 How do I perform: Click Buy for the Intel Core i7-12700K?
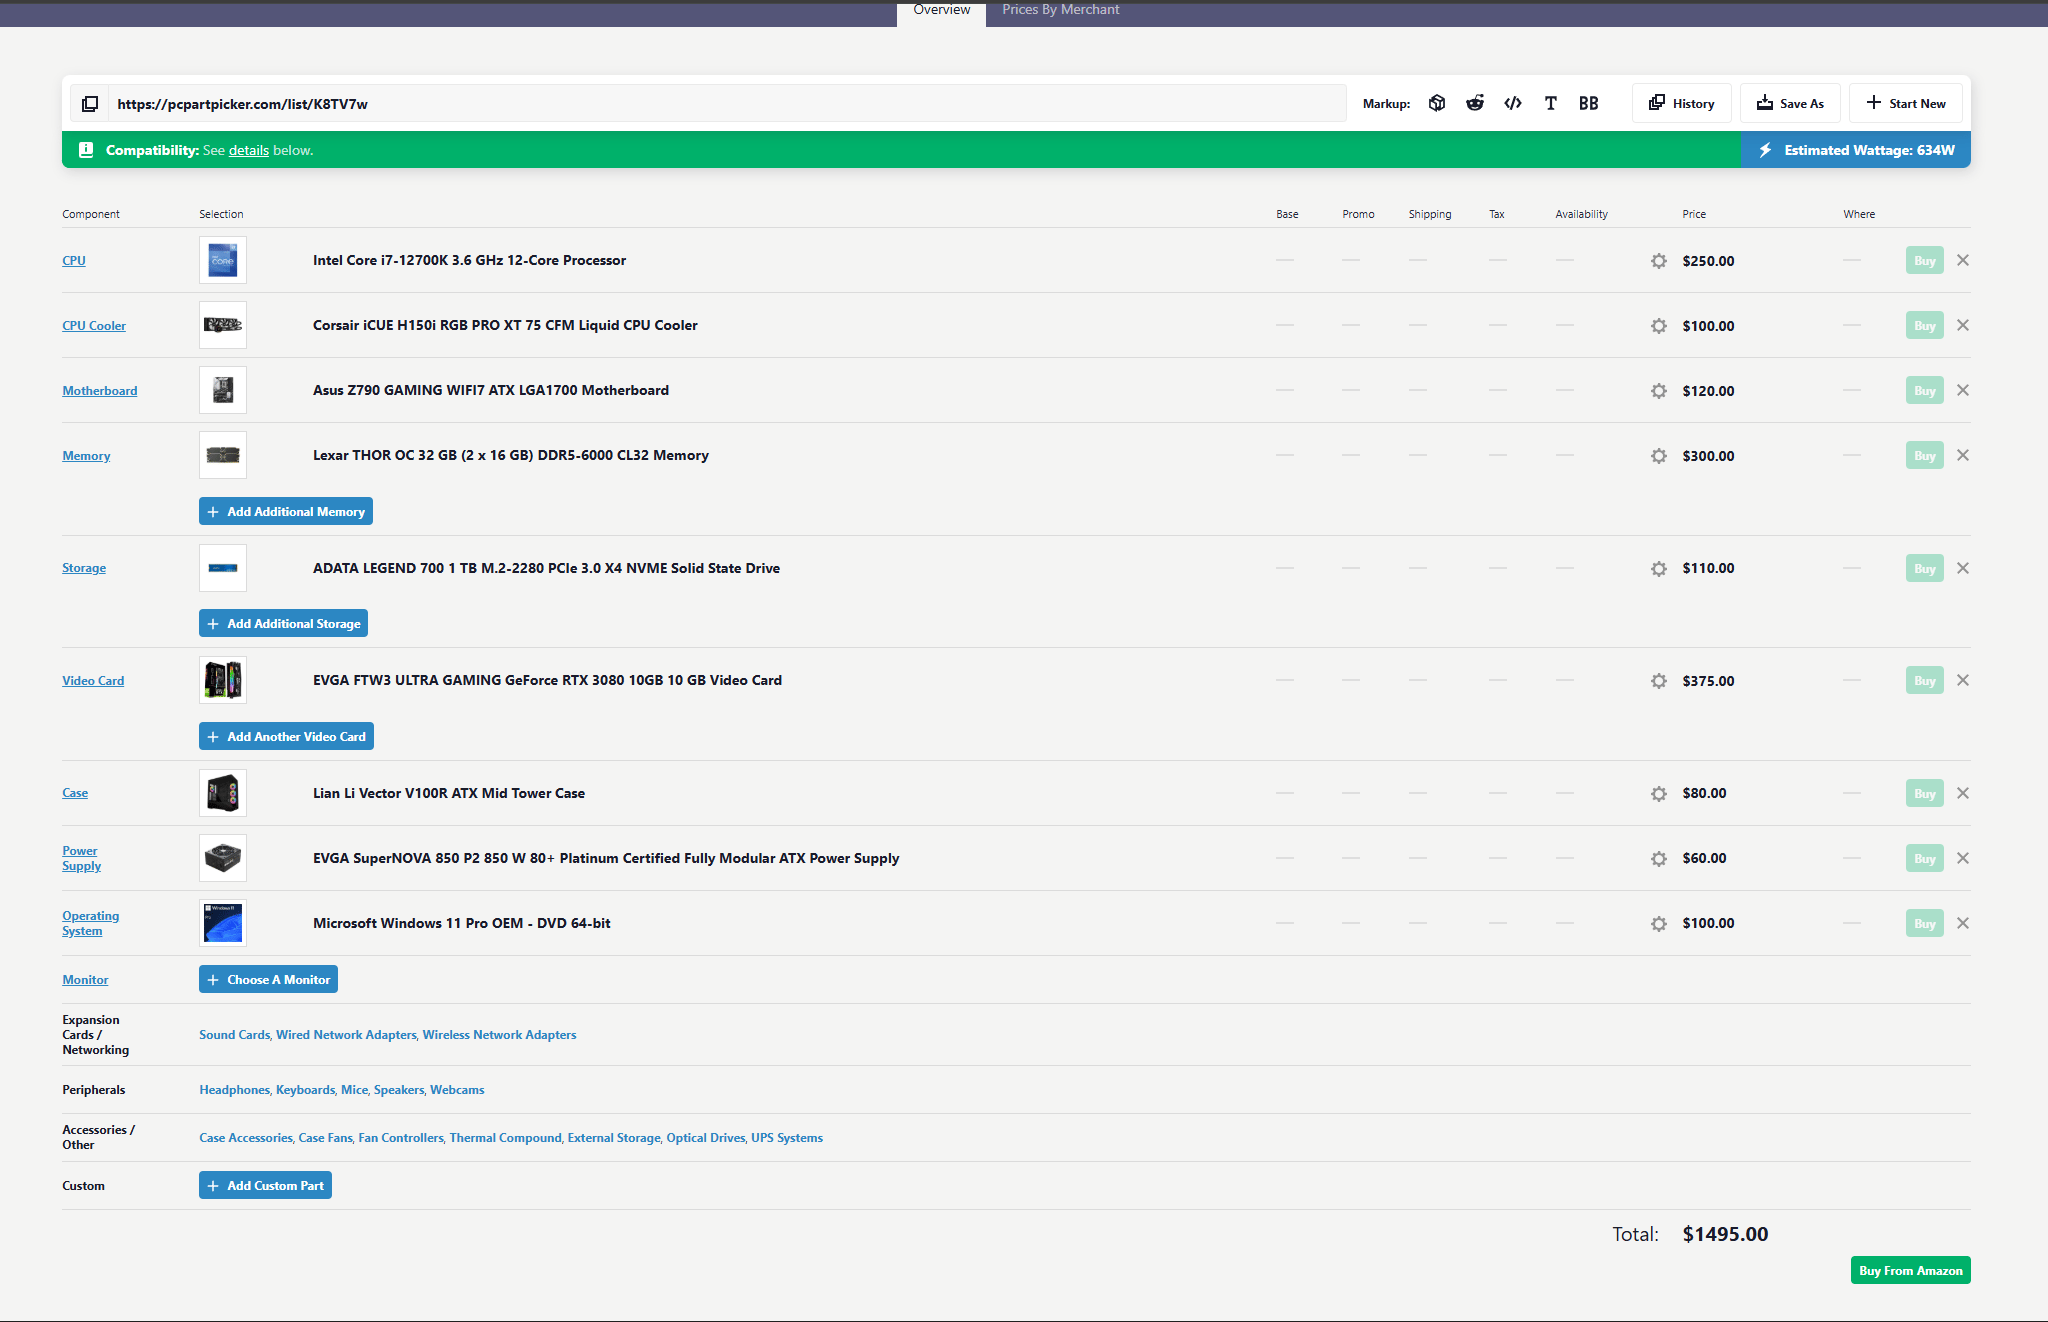1925,261
